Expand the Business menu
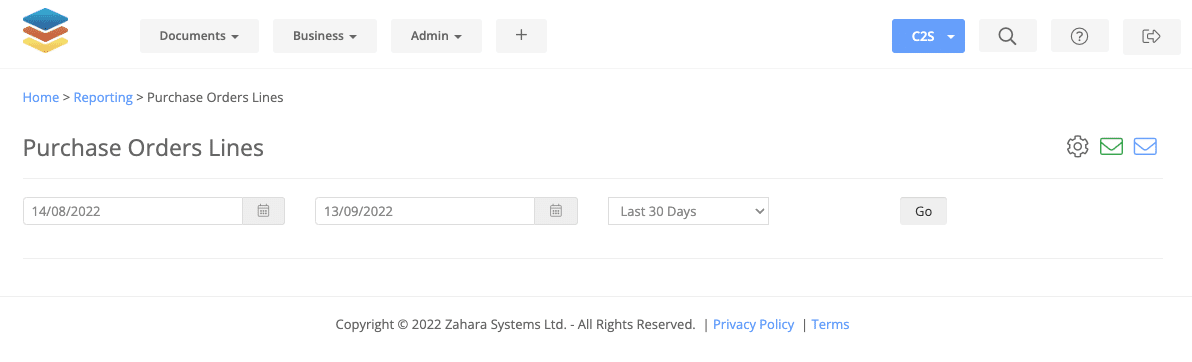Screen dimensions: 1192x362 coord(325,36)
